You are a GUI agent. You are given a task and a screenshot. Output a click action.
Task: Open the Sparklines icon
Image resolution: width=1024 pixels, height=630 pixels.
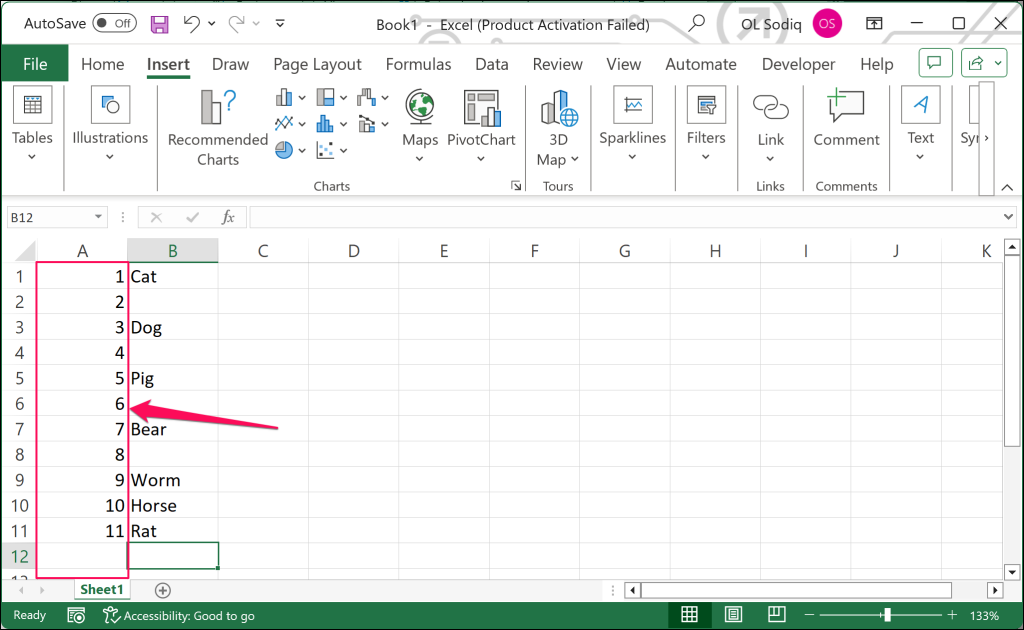pyautogui.click(x=633, y=104)
